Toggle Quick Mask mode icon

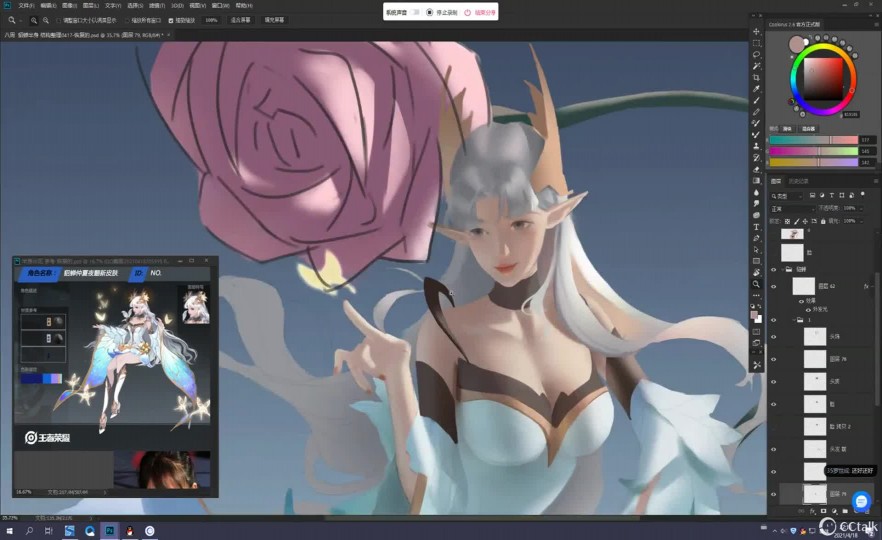click(x=757, y=332)
